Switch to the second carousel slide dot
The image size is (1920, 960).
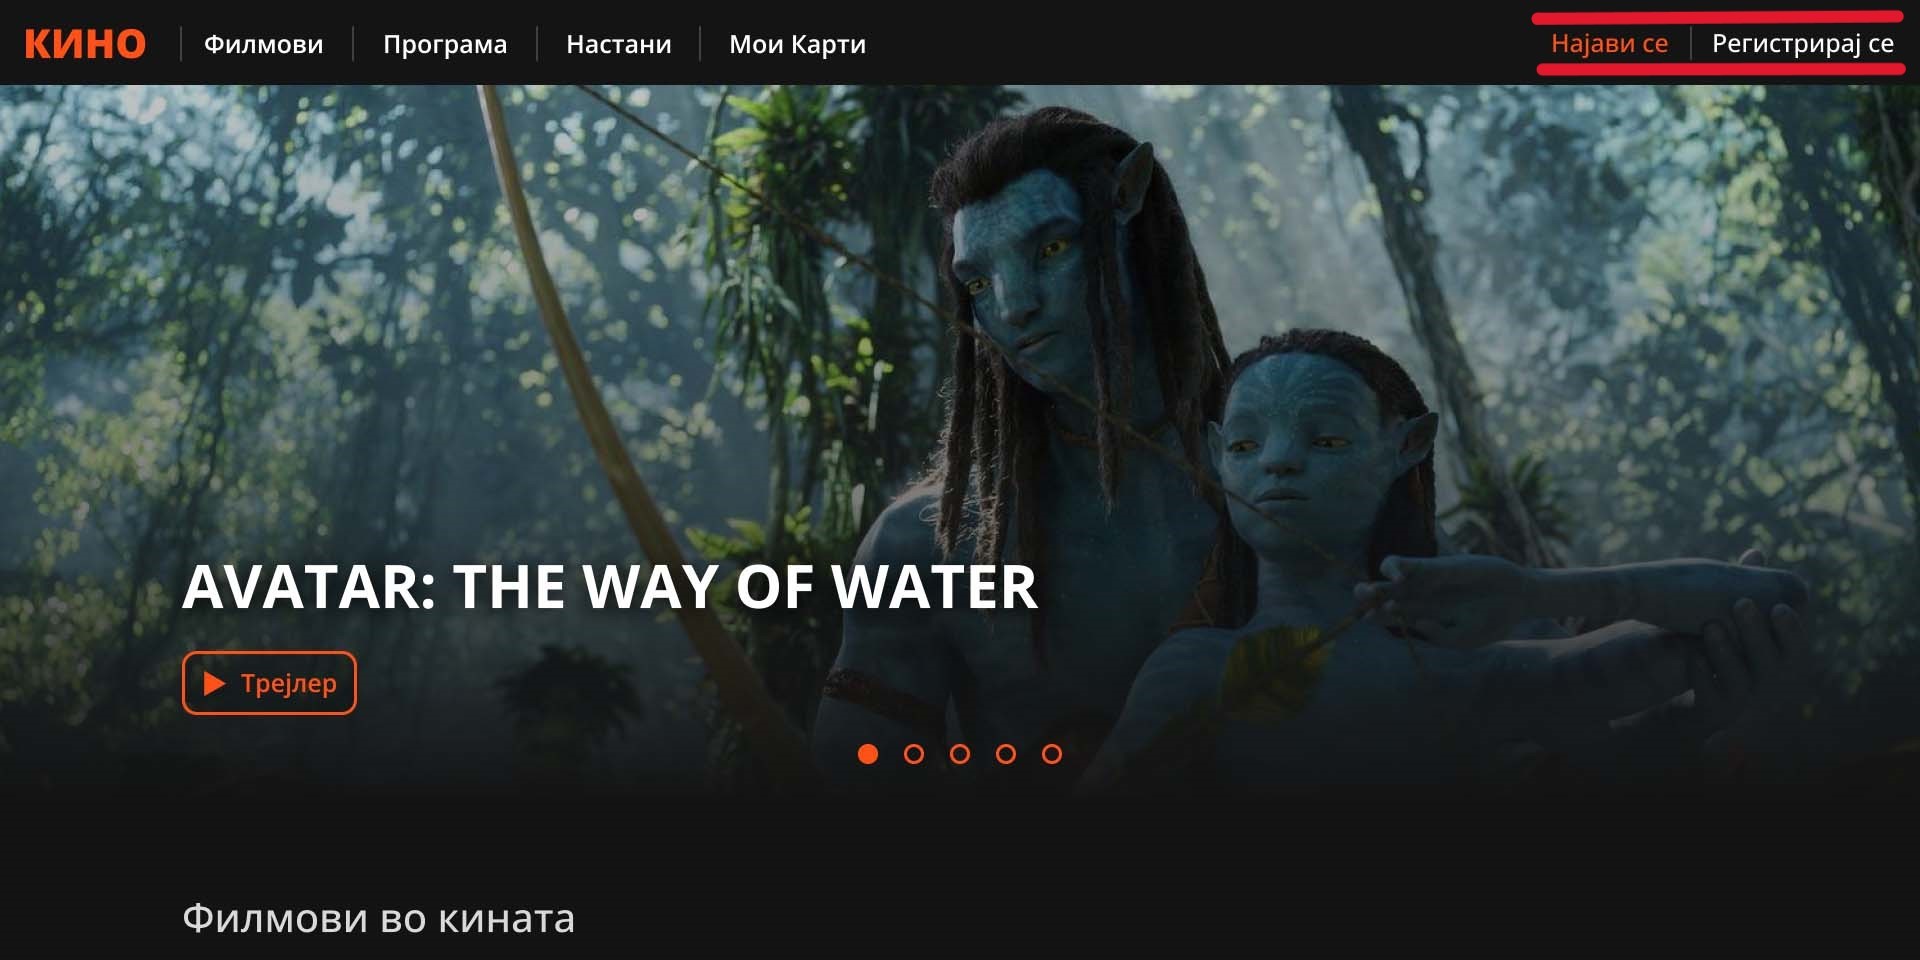point(914,754)
